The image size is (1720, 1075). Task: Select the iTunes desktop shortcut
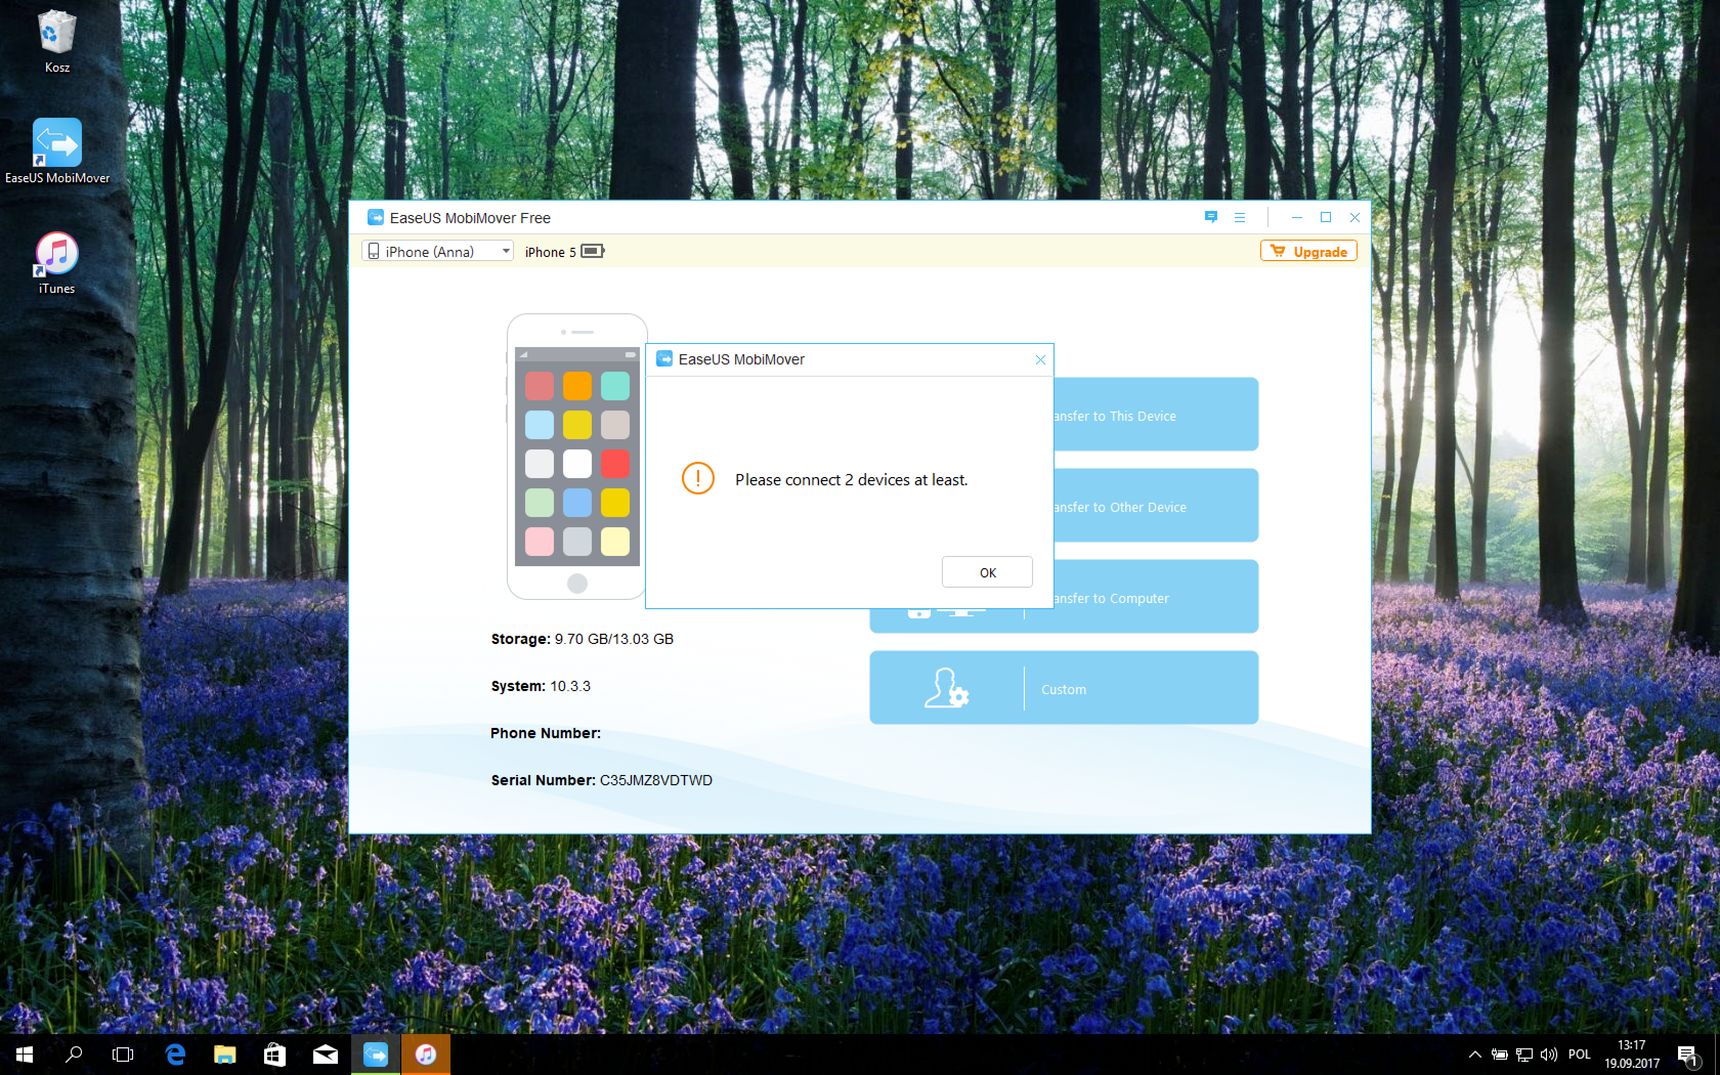tap(57, 263)
